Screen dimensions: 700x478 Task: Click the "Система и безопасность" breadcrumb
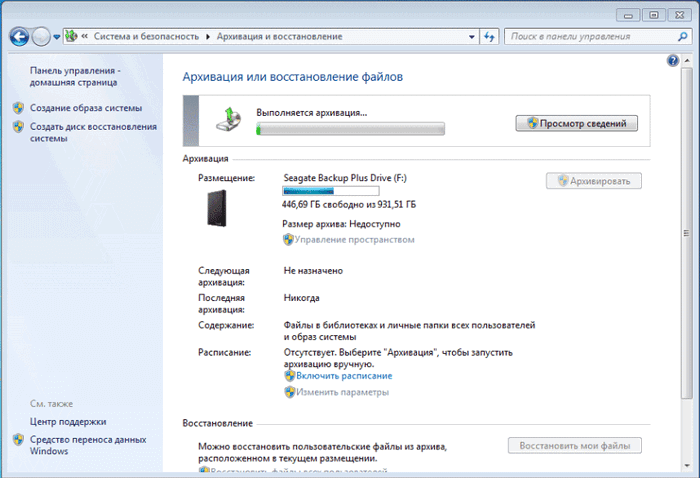(x=146, y=37)
